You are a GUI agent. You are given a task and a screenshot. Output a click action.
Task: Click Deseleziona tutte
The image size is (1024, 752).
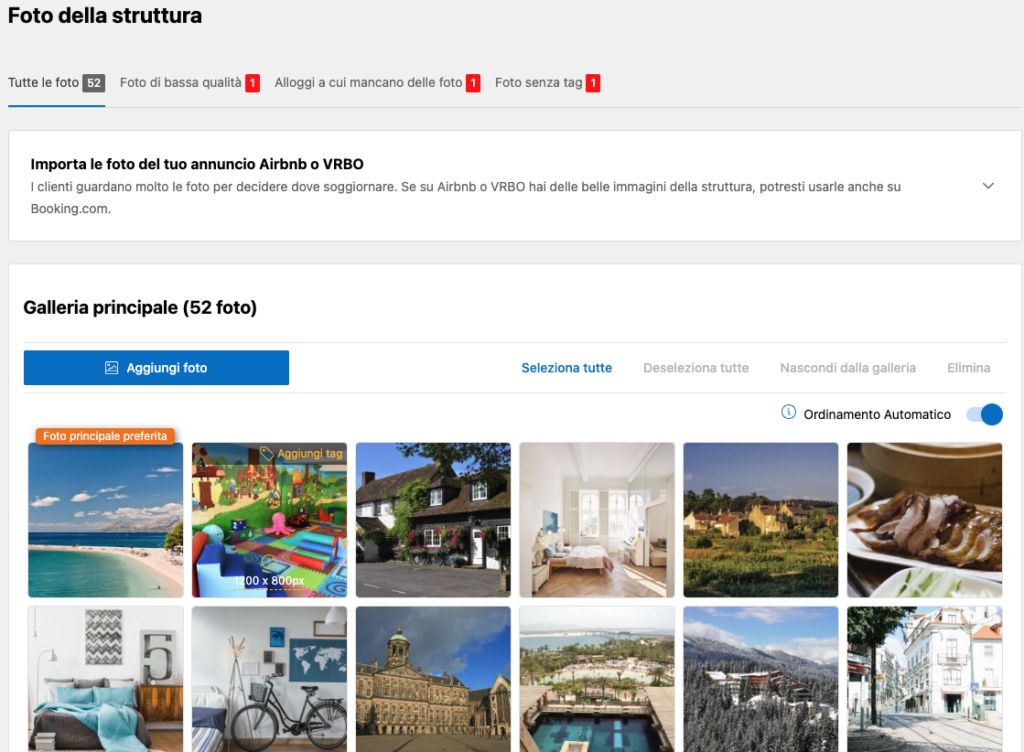pos(696,368)
